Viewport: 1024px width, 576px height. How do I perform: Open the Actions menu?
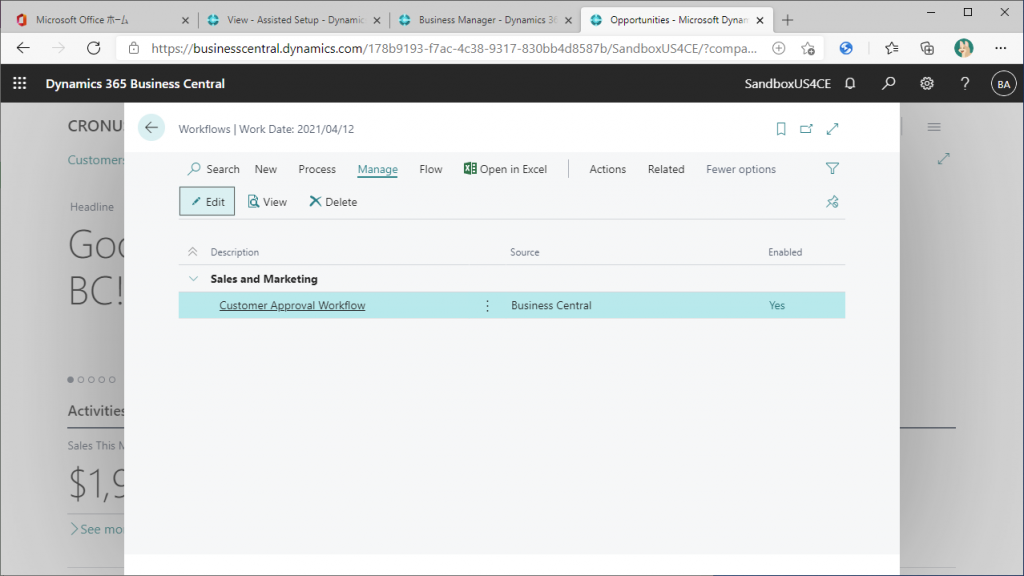point(607,169)
